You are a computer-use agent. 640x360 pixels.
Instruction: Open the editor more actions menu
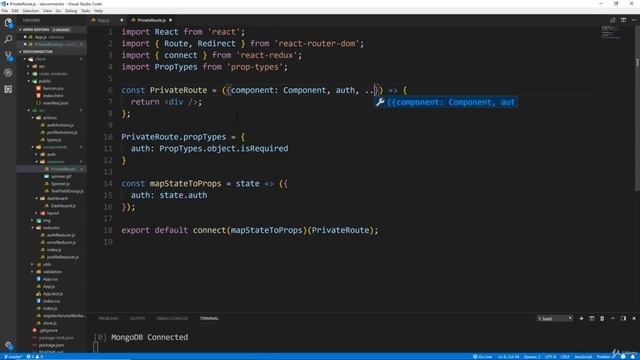click(634, 20)
